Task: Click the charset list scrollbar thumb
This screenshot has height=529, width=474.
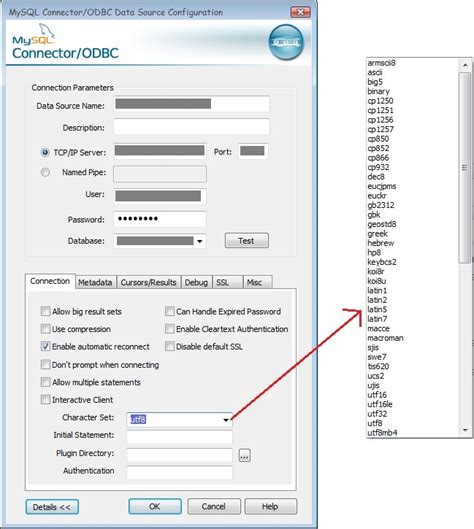Action: pyautogui.click(x=465, y=168)
